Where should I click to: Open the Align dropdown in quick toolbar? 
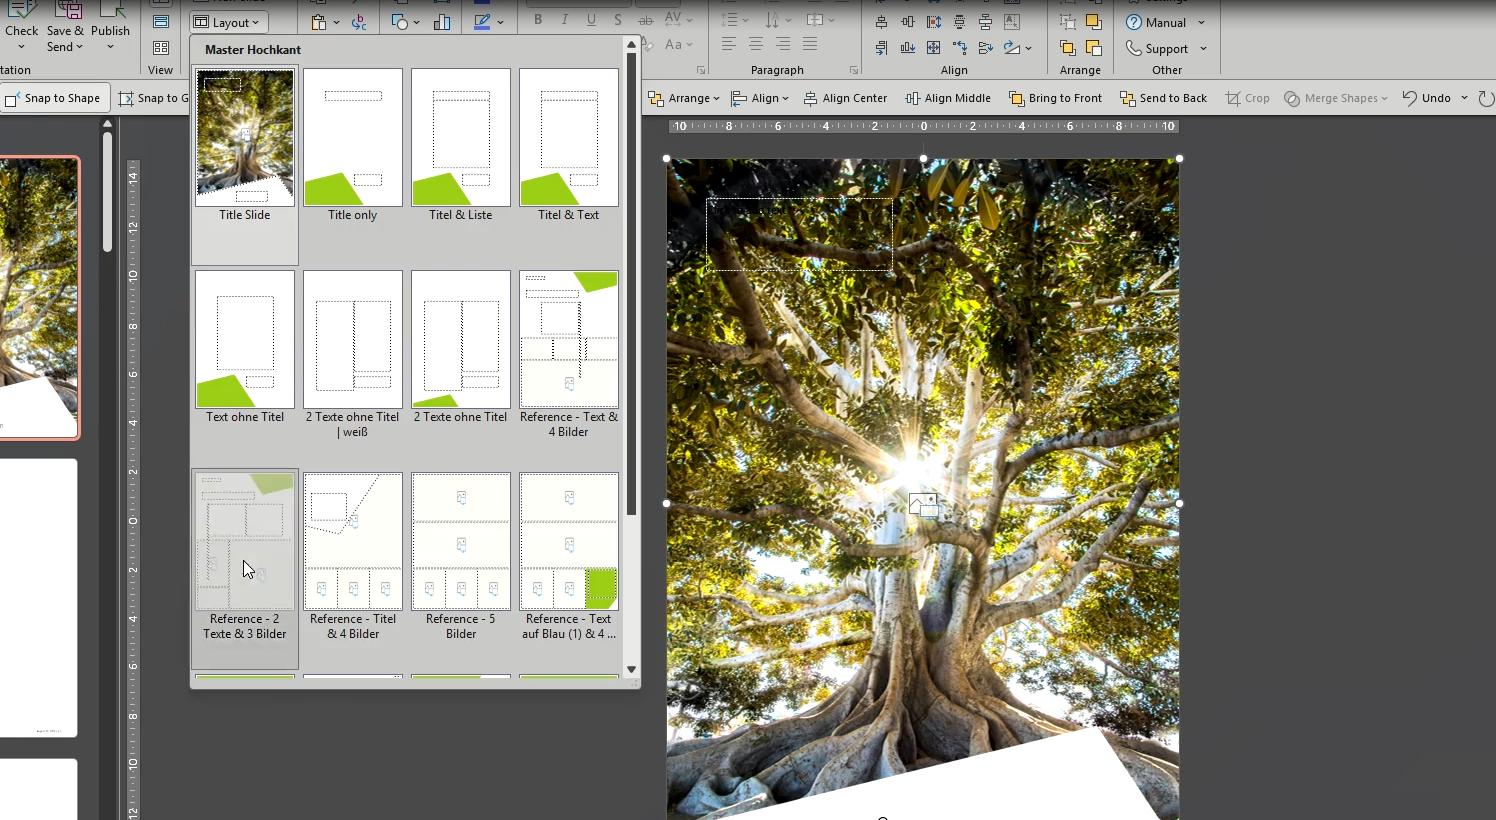760,98
